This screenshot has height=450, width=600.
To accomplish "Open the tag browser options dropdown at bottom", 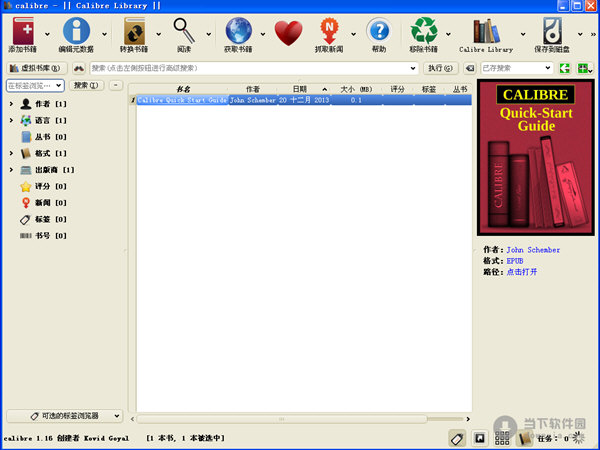I will (x=65, y=416).
